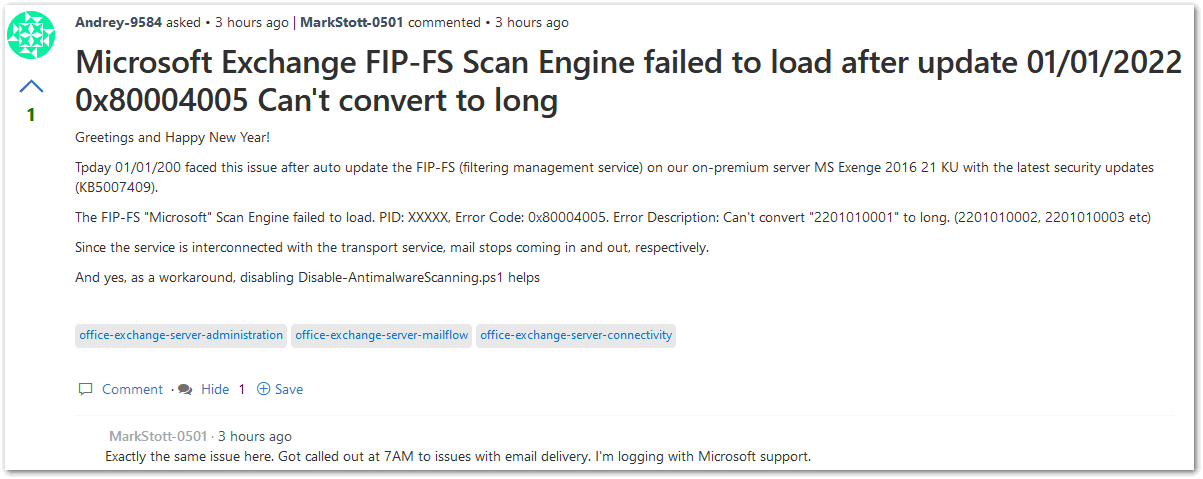This screenshot has height=479, width=1203.
Task: Filter by office-exchange-server-mailflow tag
Action: [x=381, y=335]
